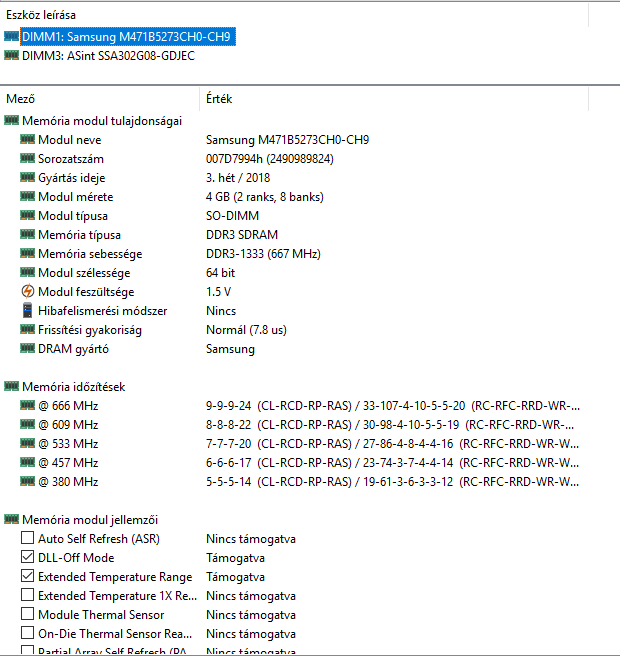Click the memory icon next to Memória sebessége

tap(27, 254)
